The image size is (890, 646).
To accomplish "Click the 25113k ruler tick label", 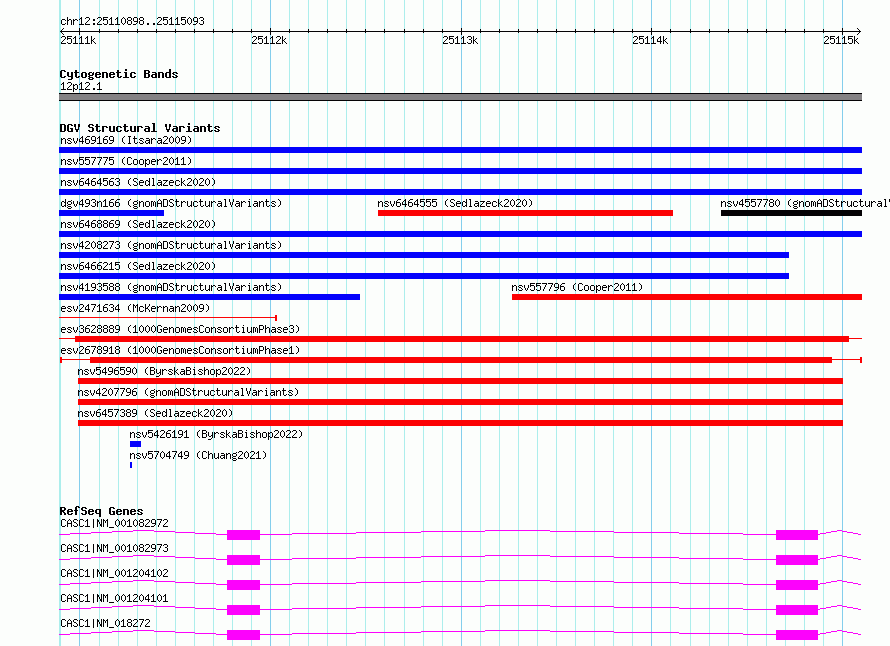I will 460,40.
